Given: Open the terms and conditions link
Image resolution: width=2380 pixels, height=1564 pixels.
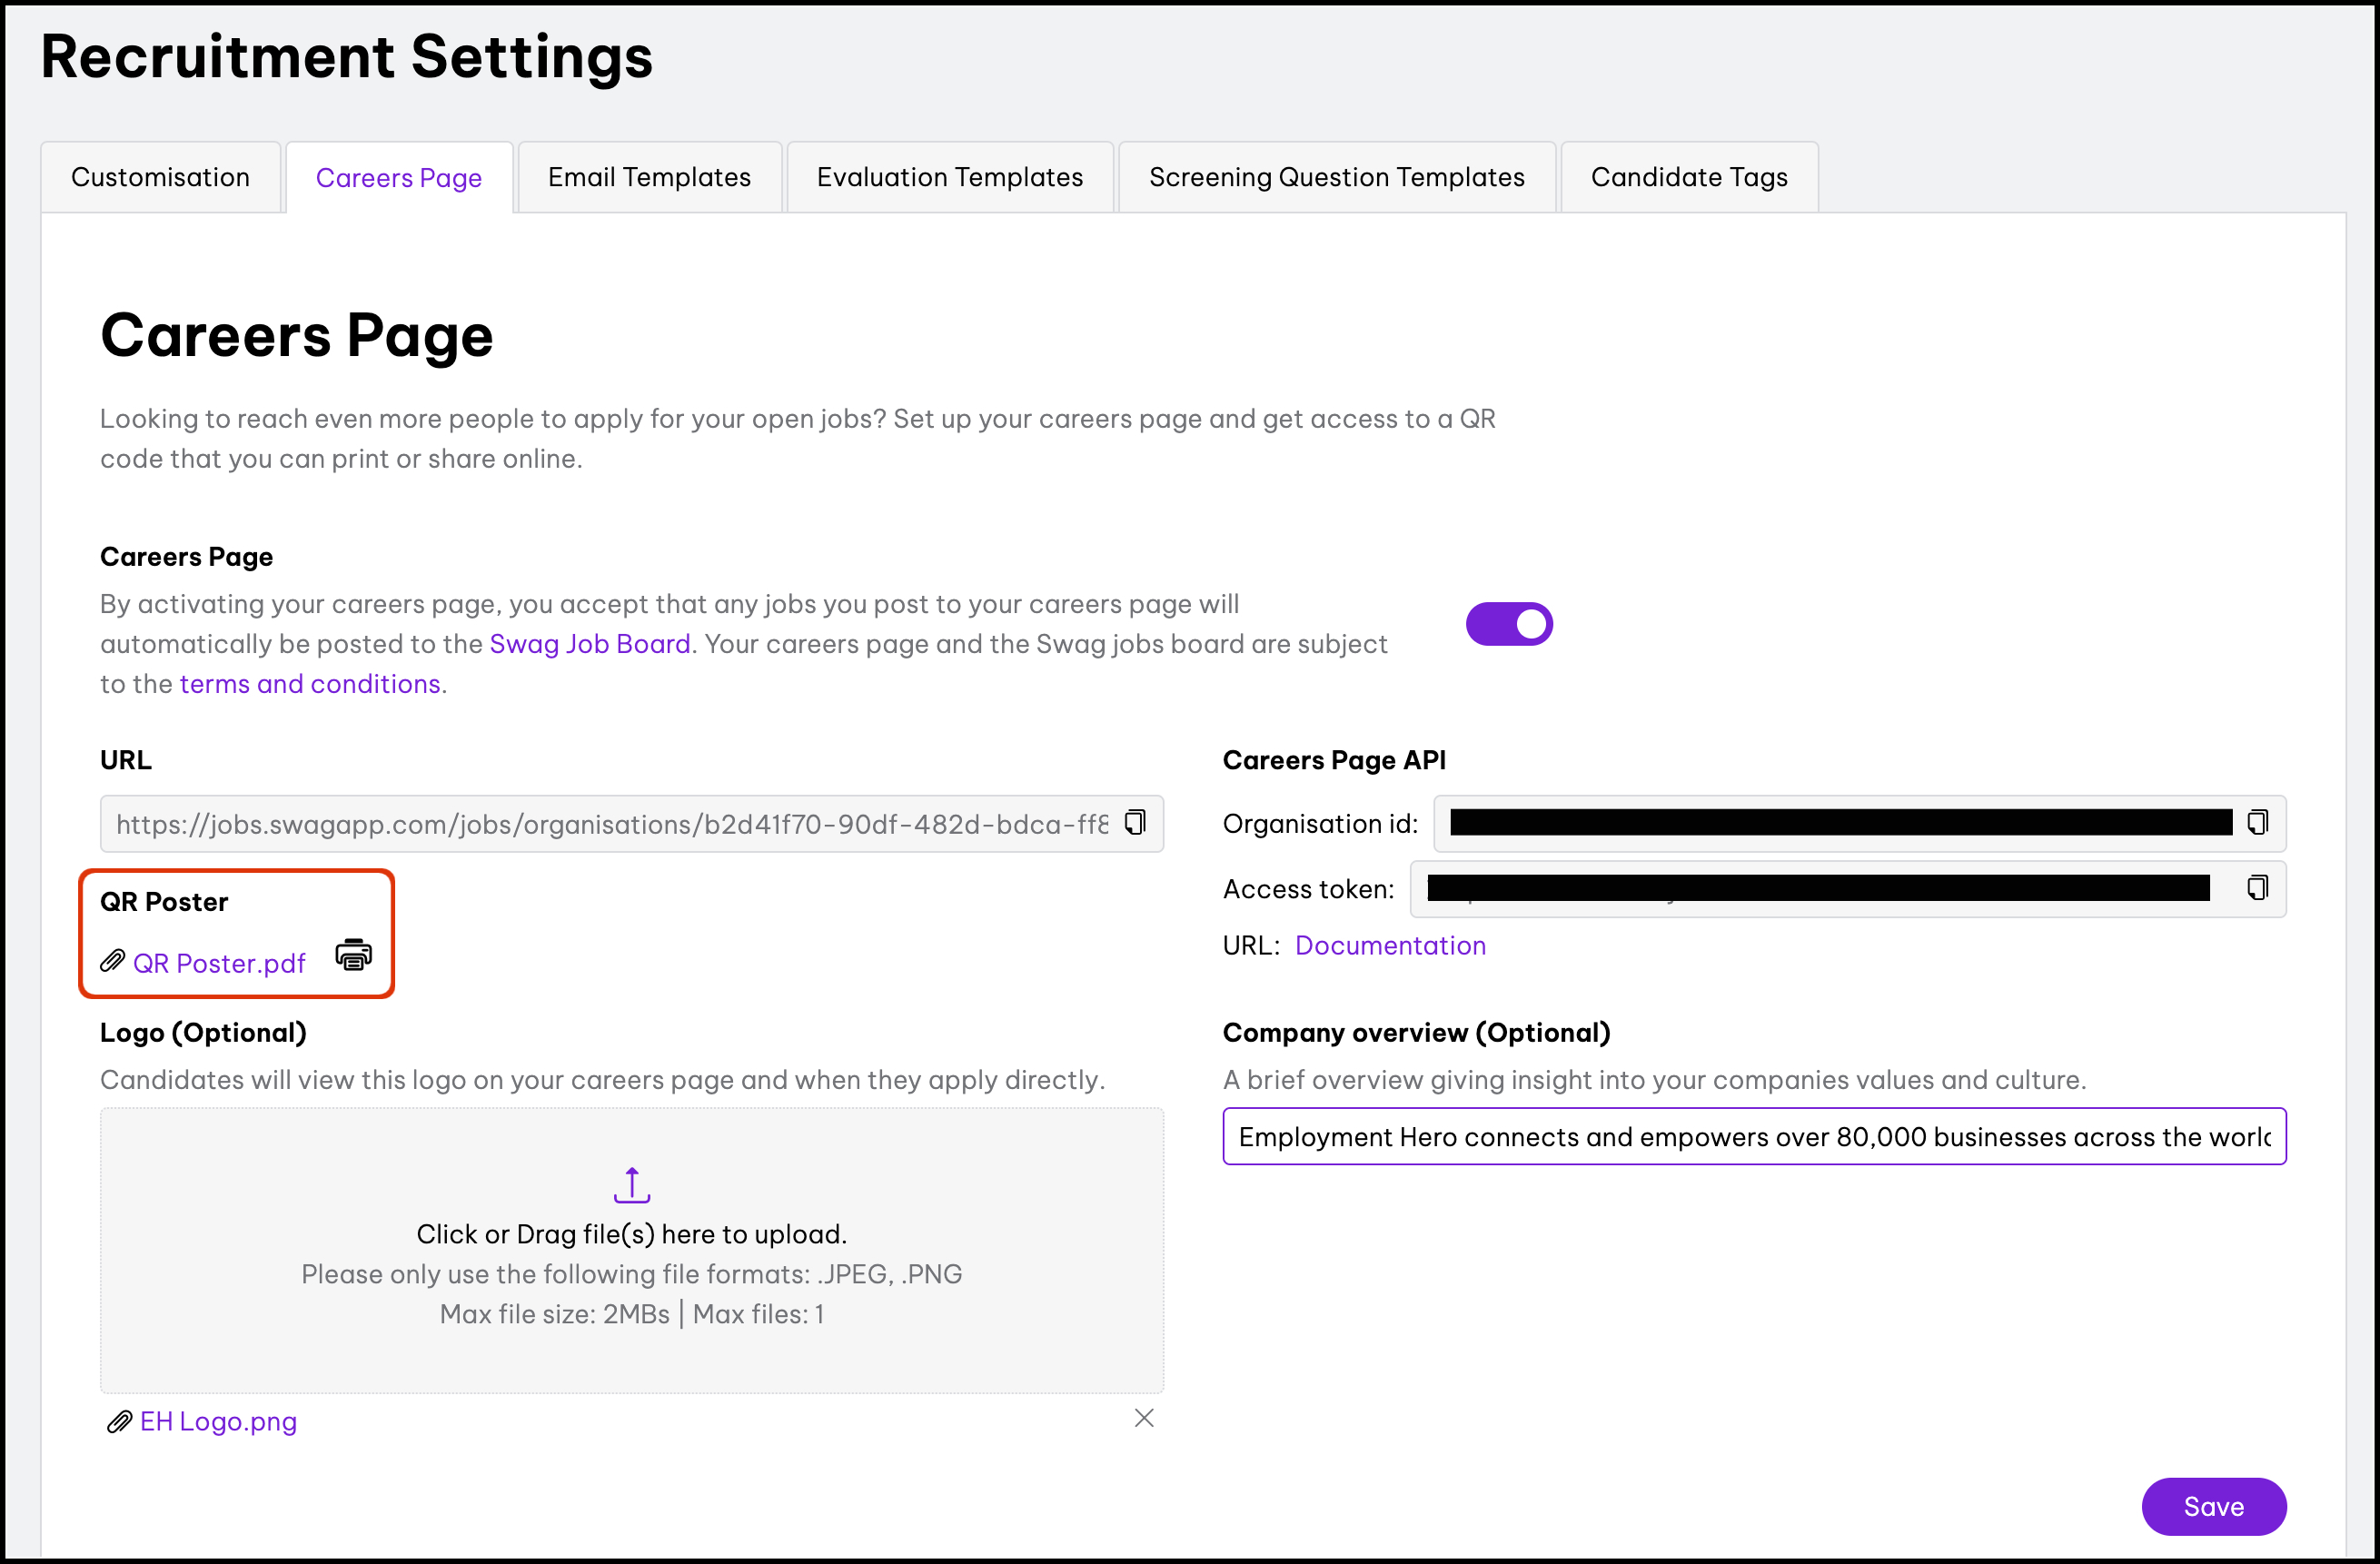Looking at the screenshot, I should [310, 684].
